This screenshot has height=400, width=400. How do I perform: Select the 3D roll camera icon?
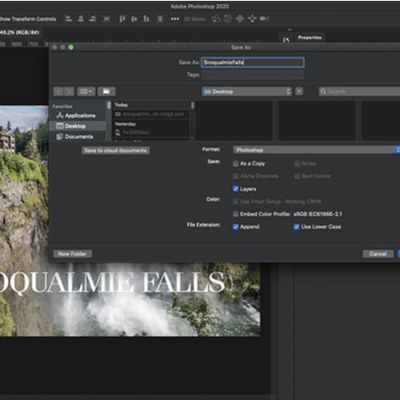[228, 19]
